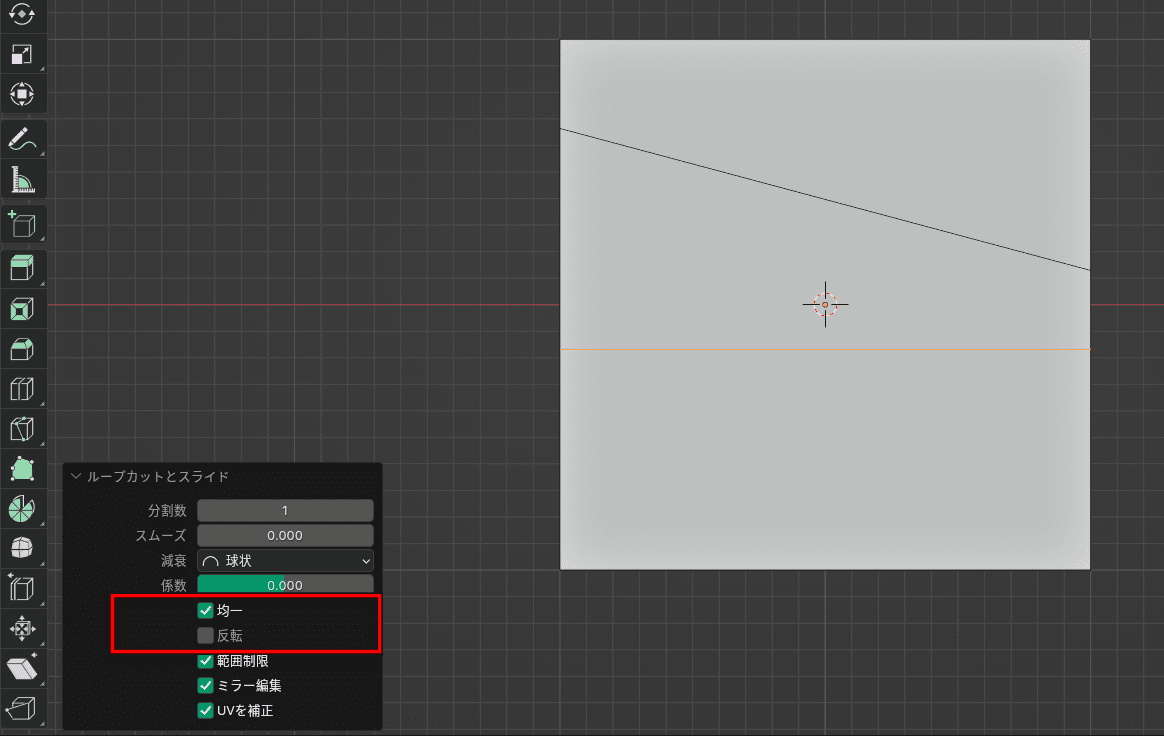This screenshot has height=736, width=1164.
Task: Click the 係数 factor slider
Action: [x=285, y=584]
